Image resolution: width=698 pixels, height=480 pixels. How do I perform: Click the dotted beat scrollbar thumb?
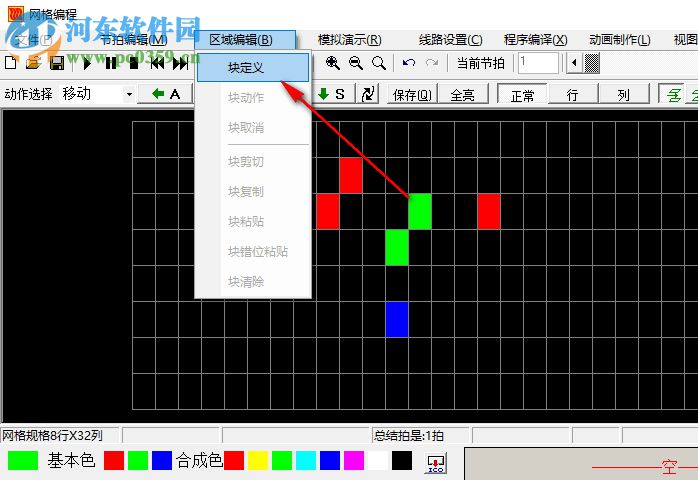[x=592, y=63]
